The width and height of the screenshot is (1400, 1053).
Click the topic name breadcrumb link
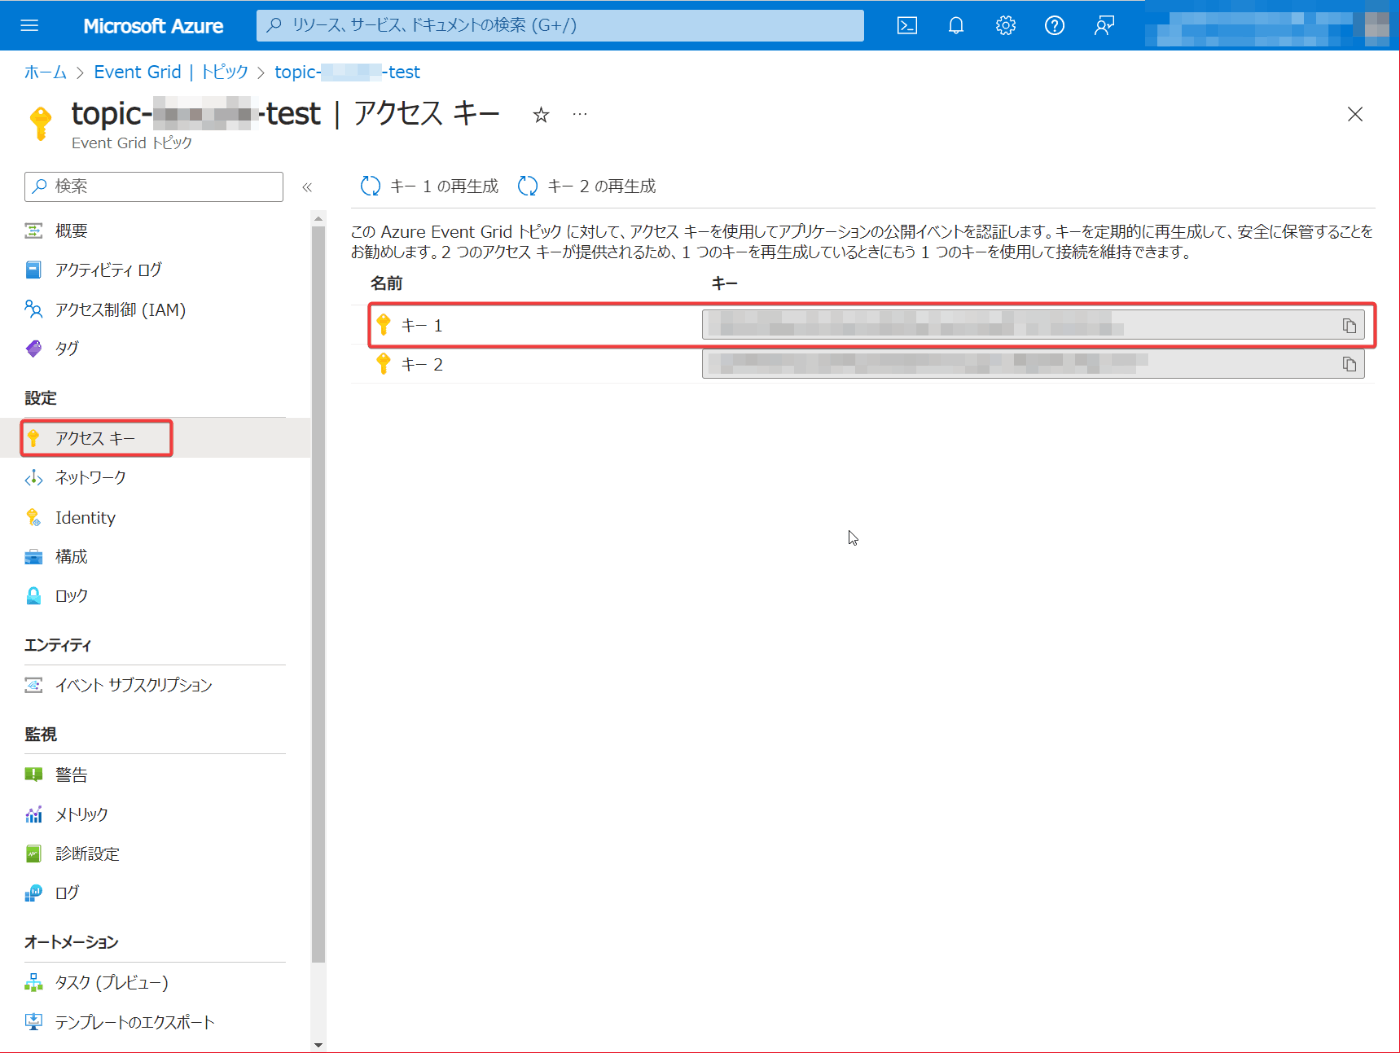tap(347, 72)
